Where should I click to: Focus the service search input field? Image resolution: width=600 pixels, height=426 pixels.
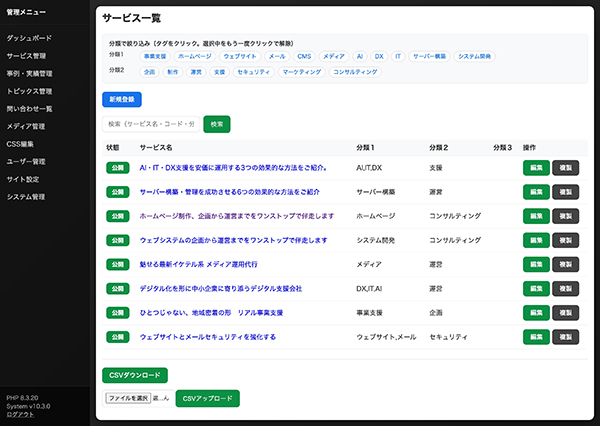click(151, 124)
